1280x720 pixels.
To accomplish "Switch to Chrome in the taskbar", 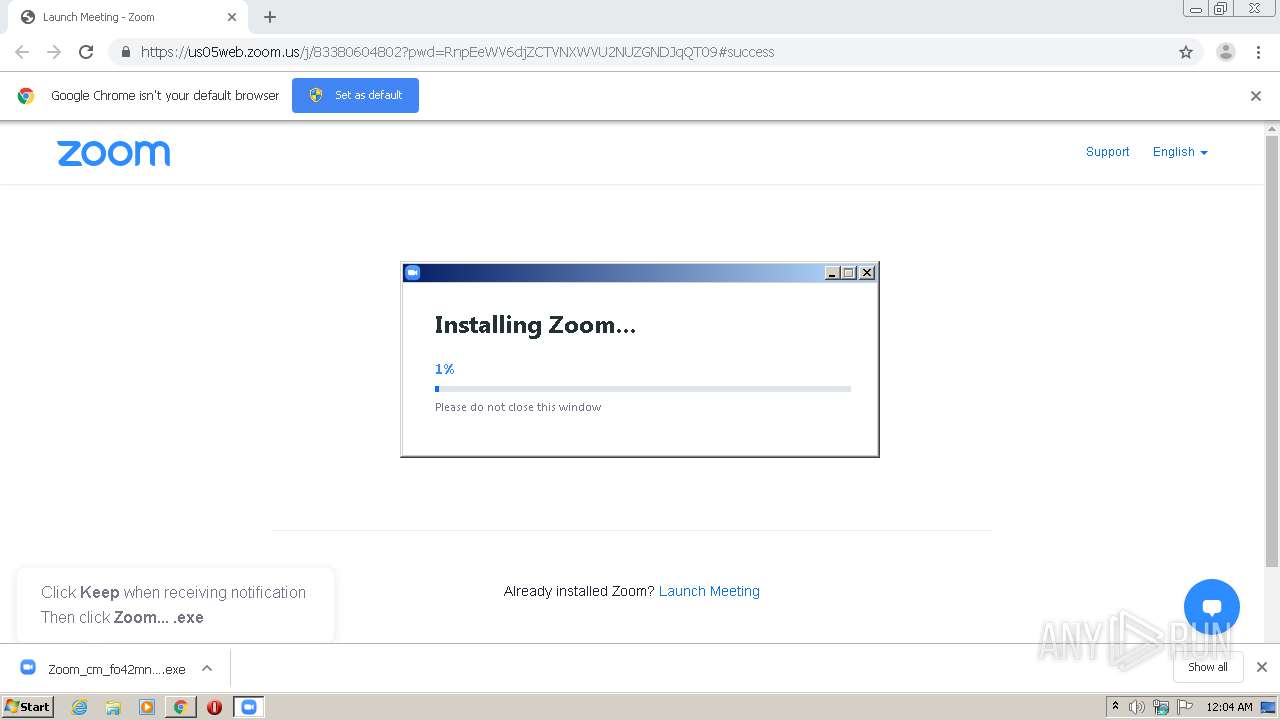I will [x=181, y=707].
